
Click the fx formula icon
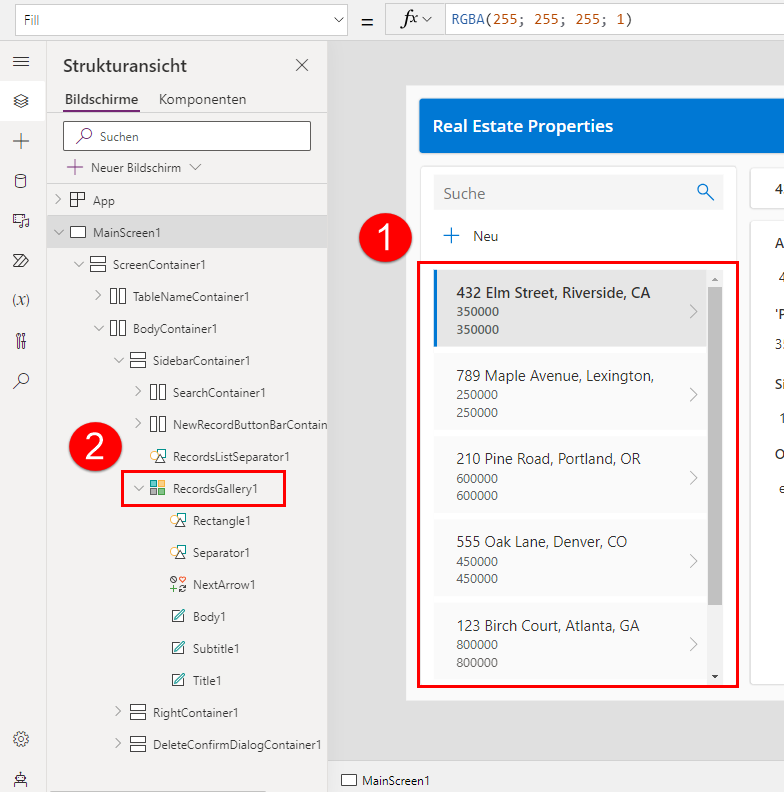click(x=409, y=19)
